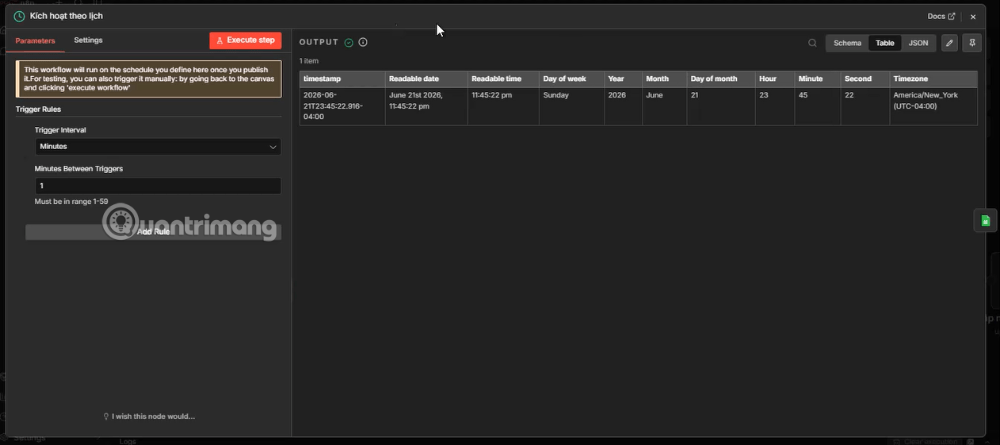The image size is (1000, 445).
Task: Click the Day of week column header
Action: click(x=571, y=79)
